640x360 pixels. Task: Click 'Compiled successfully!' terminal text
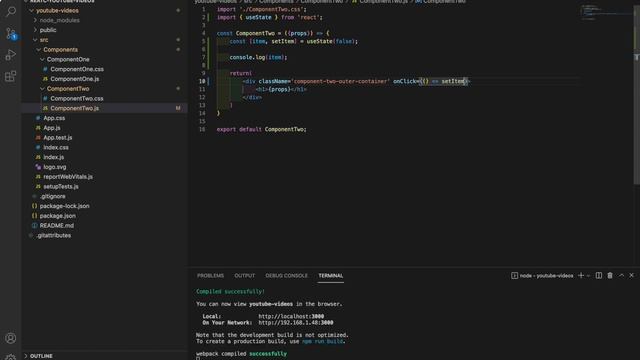[230, 291]
